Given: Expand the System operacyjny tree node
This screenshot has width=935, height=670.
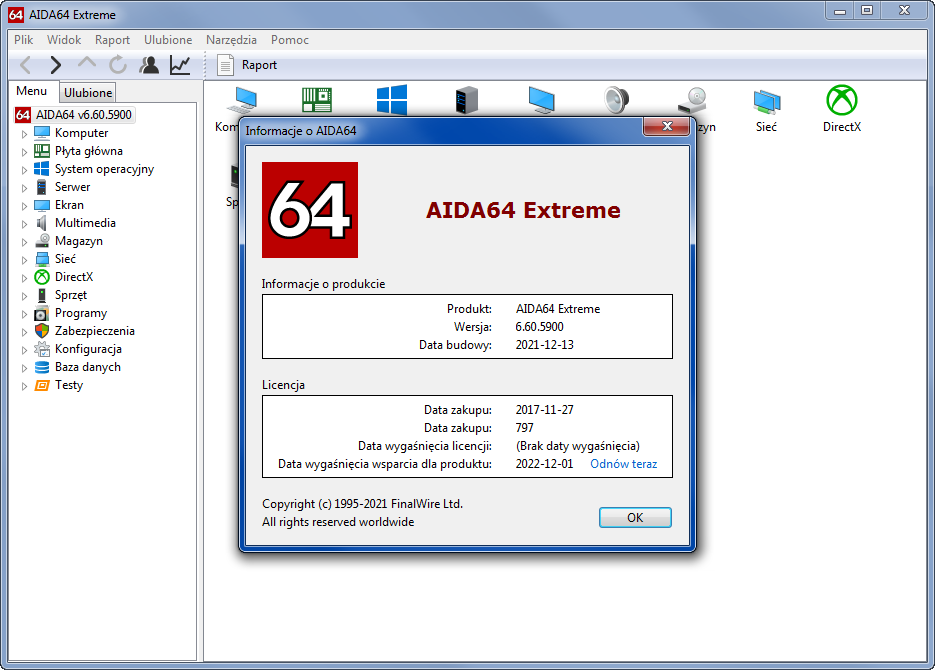Looking at the screenshot, I should pos(24,170).
